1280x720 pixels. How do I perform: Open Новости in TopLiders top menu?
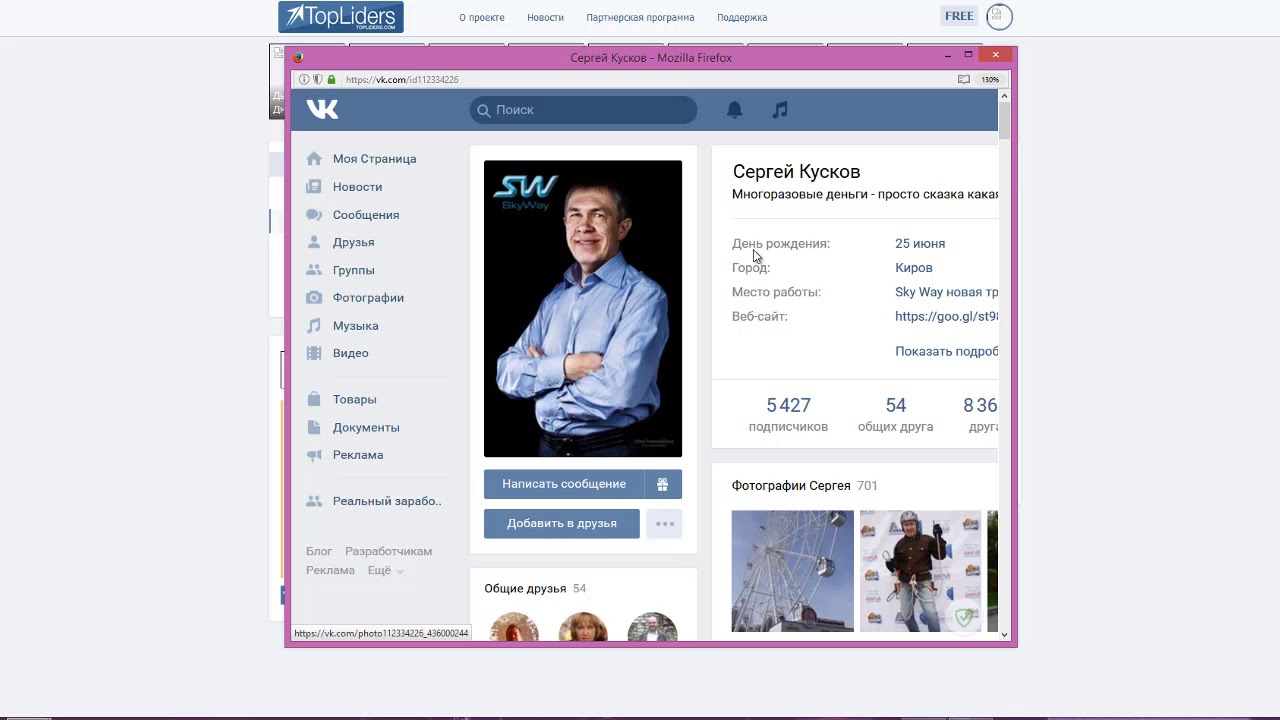click(545, 17)
